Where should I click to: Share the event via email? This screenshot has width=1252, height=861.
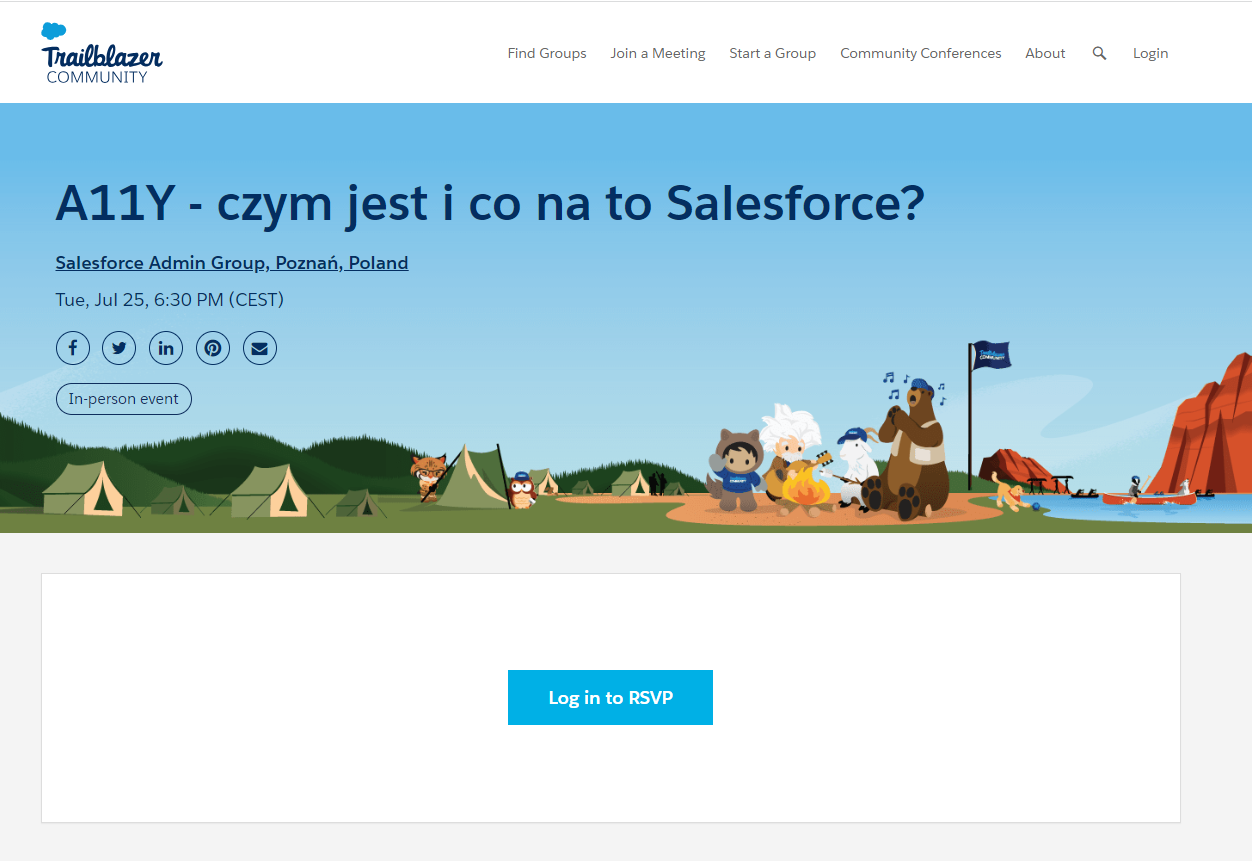click(259, 347)
